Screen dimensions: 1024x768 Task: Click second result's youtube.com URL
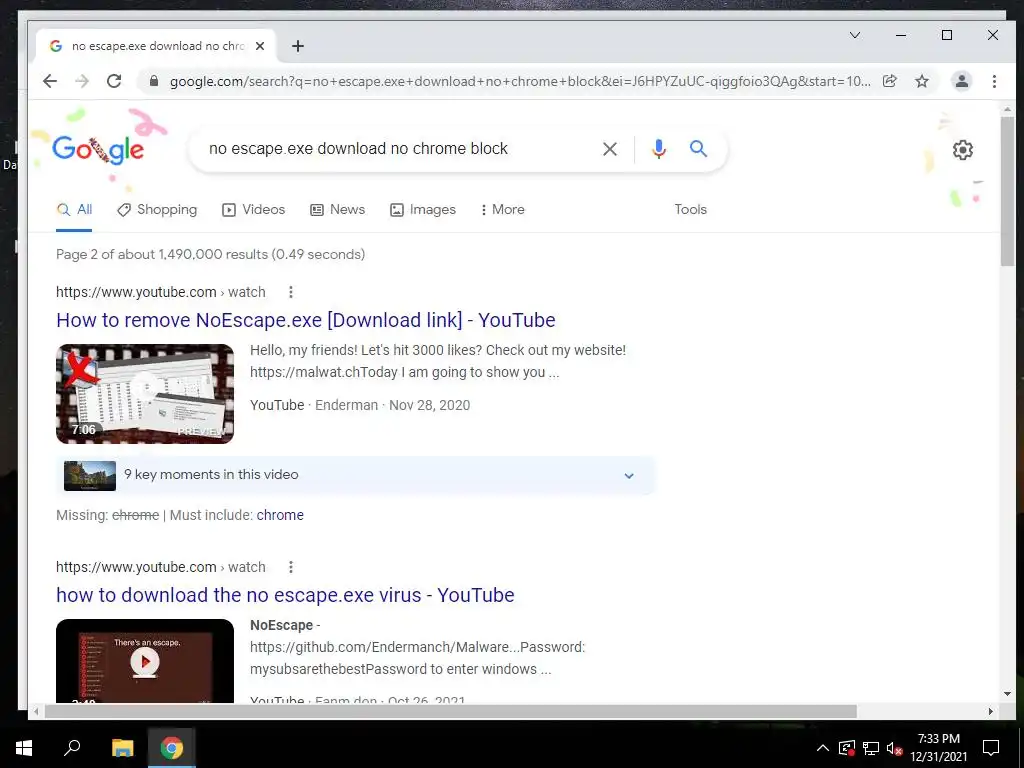coord(161,567)
